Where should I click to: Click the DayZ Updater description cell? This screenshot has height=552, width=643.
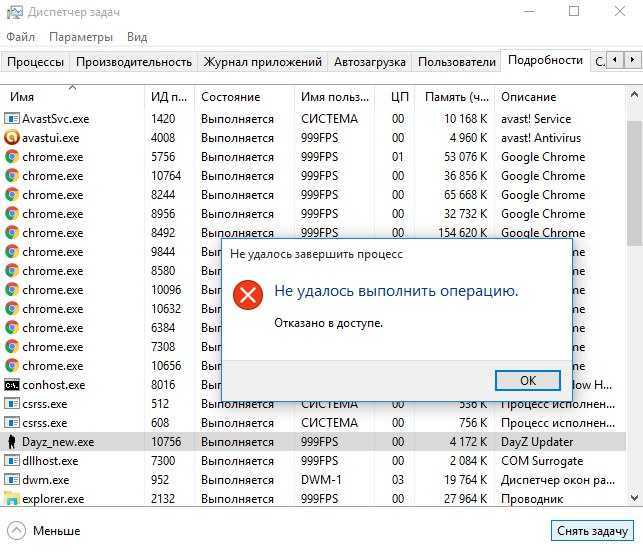537,442
